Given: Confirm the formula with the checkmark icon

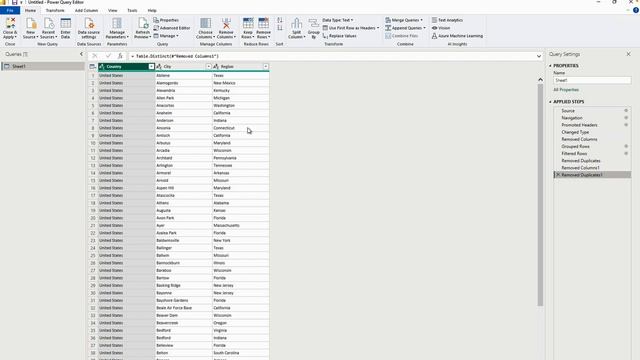Looking at the screenshot, I should click(108, 56).
